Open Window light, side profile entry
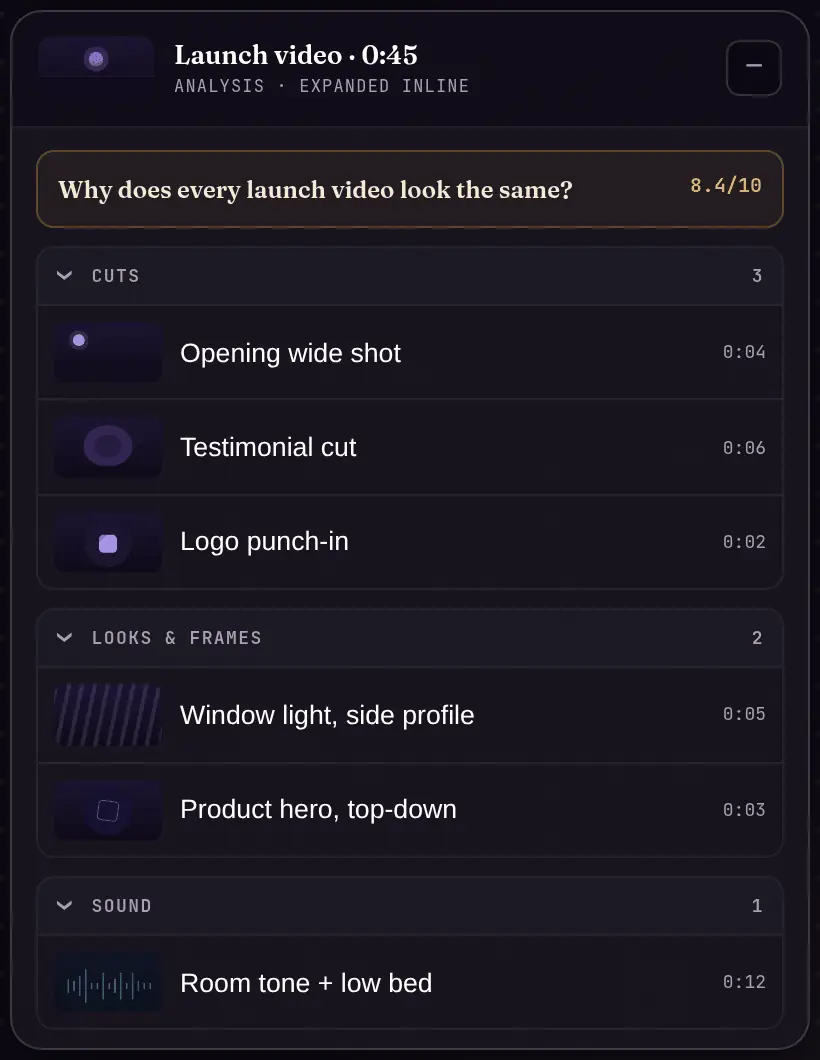820x1060 pixels. (x=410, y=715)
